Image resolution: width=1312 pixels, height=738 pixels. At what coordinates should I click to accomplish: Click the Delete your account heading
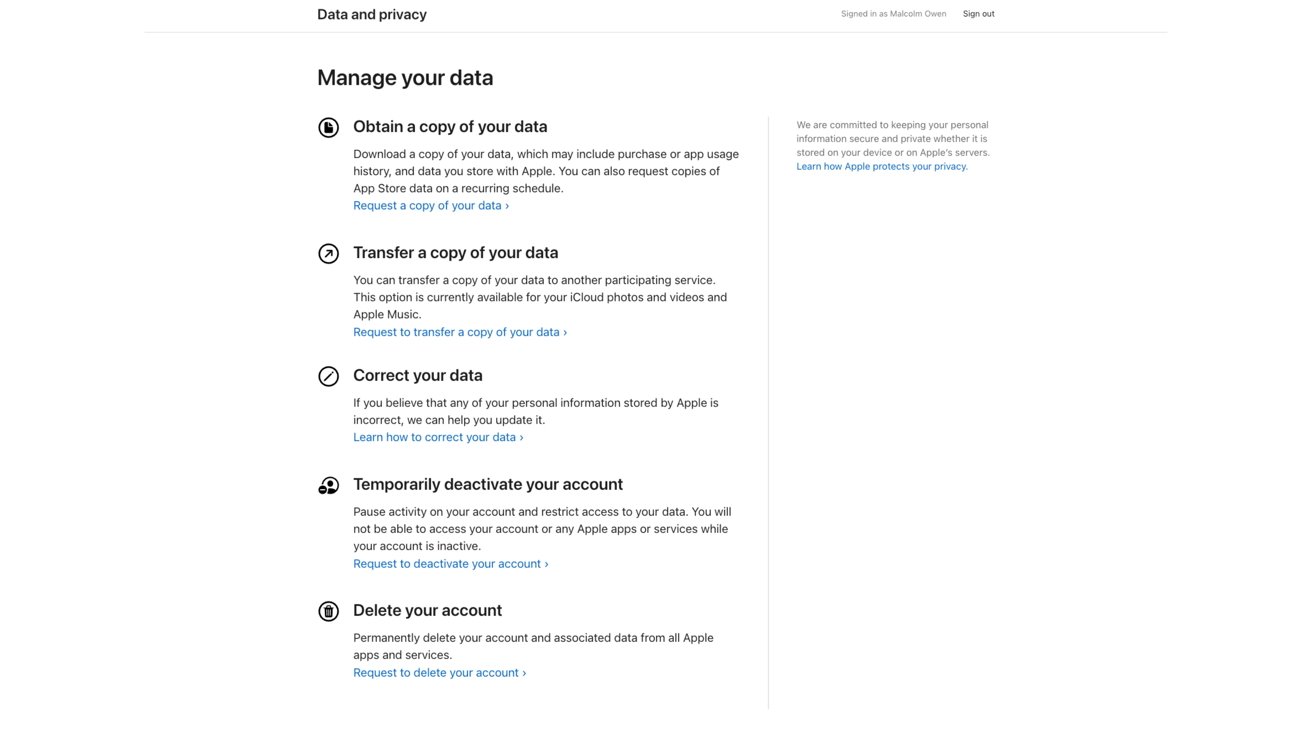[428, 610]
